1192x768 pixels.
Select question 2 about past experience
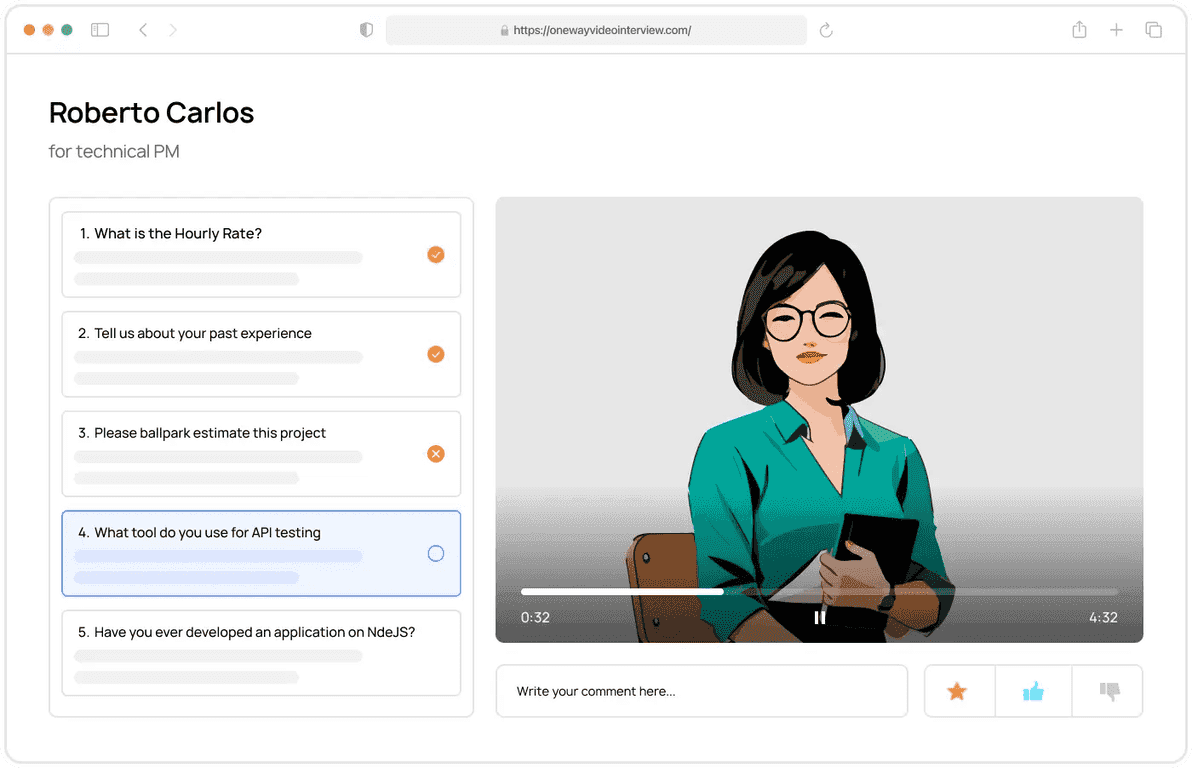[260, 354]
